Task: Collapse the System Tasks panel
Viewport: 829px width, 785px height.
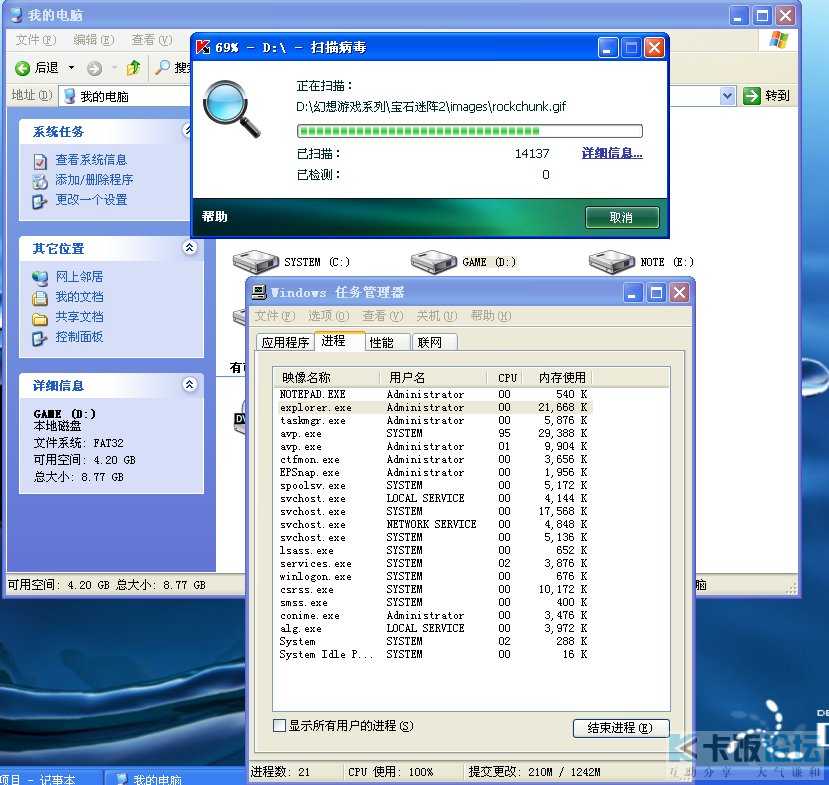Action: pyautogui.click(x=187, y=130)
